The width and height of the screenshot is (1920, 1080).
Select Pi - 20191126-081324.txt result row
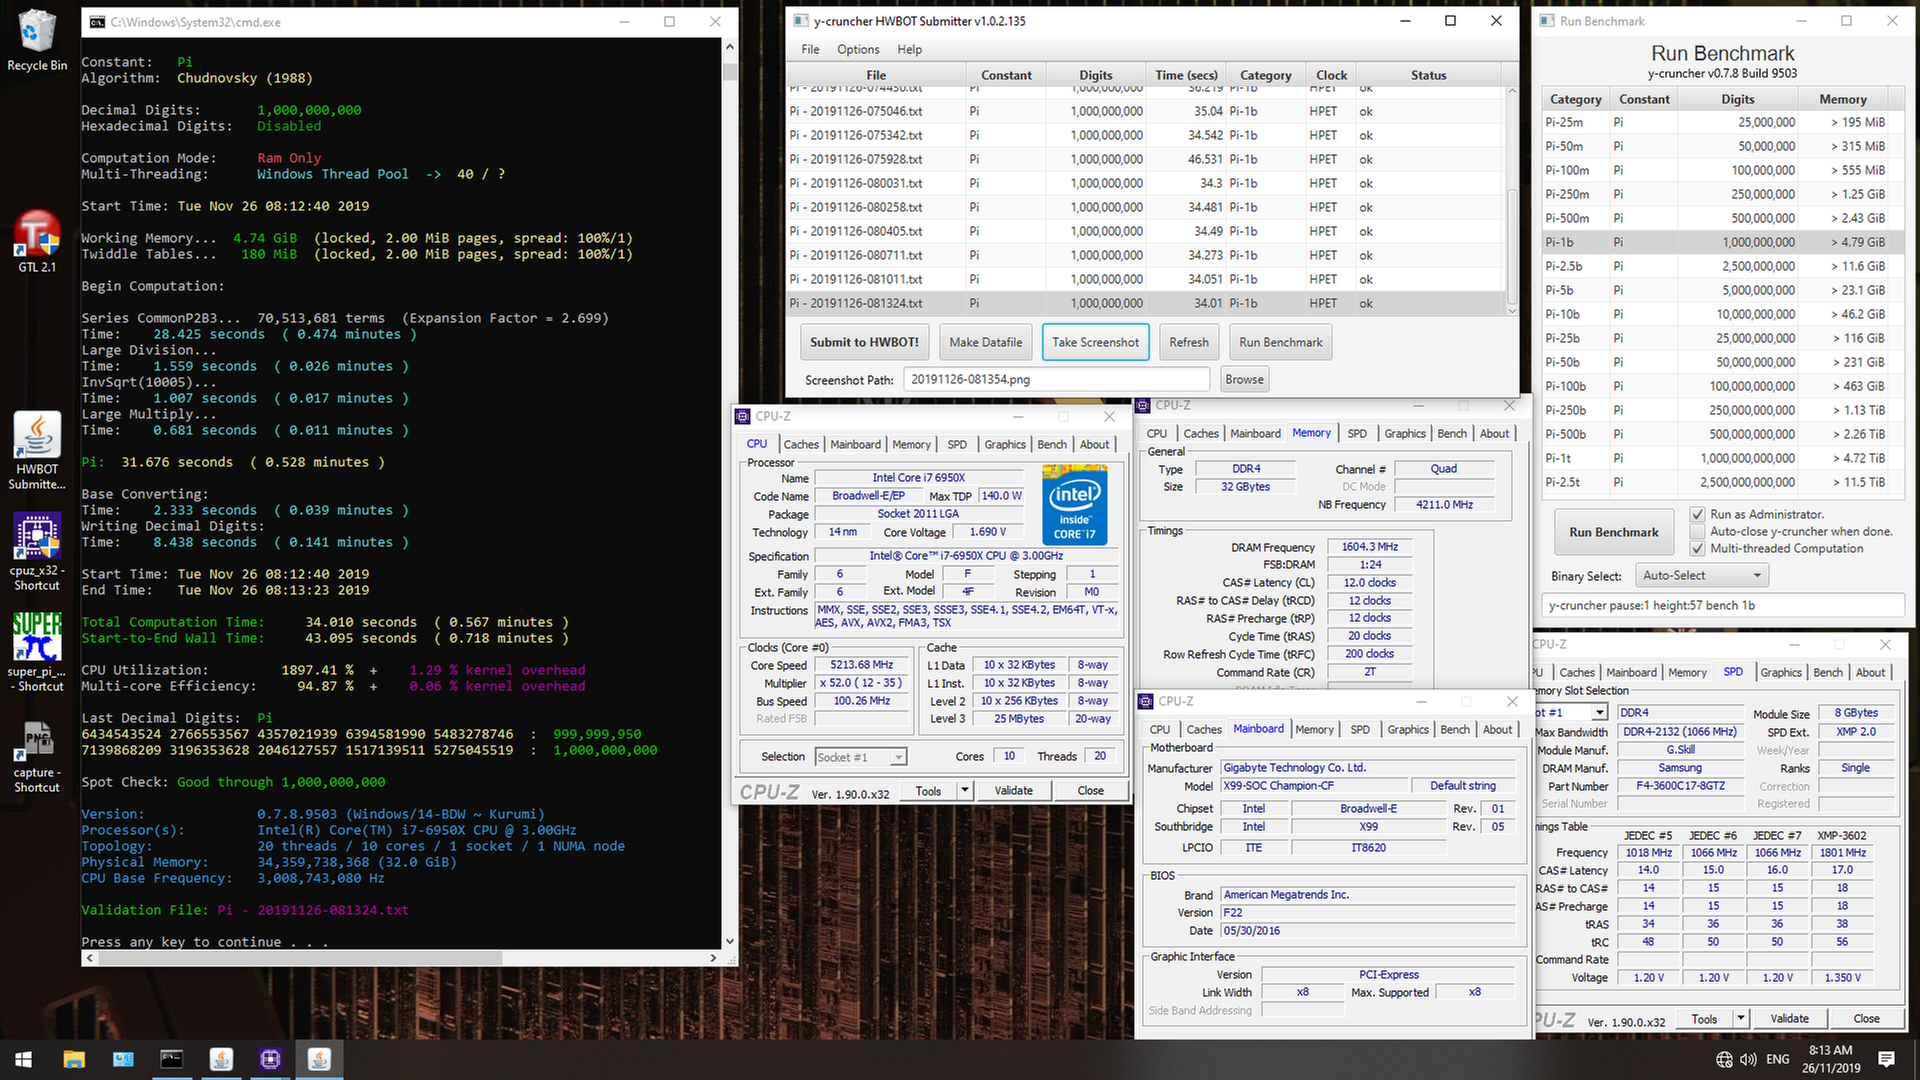click(x=1145, y=303)
